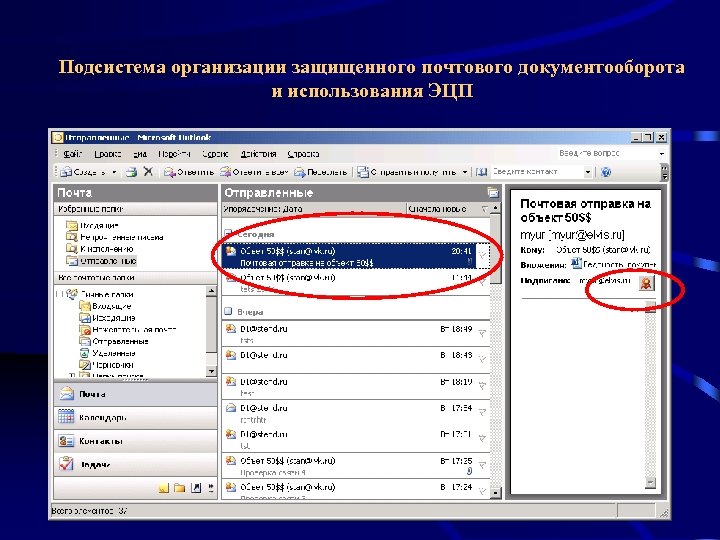Image resolution: width=720 pixels, height=540 pixels.
Task: Toggle the flag on the 17:35 message
Action: tap(482, 465)
